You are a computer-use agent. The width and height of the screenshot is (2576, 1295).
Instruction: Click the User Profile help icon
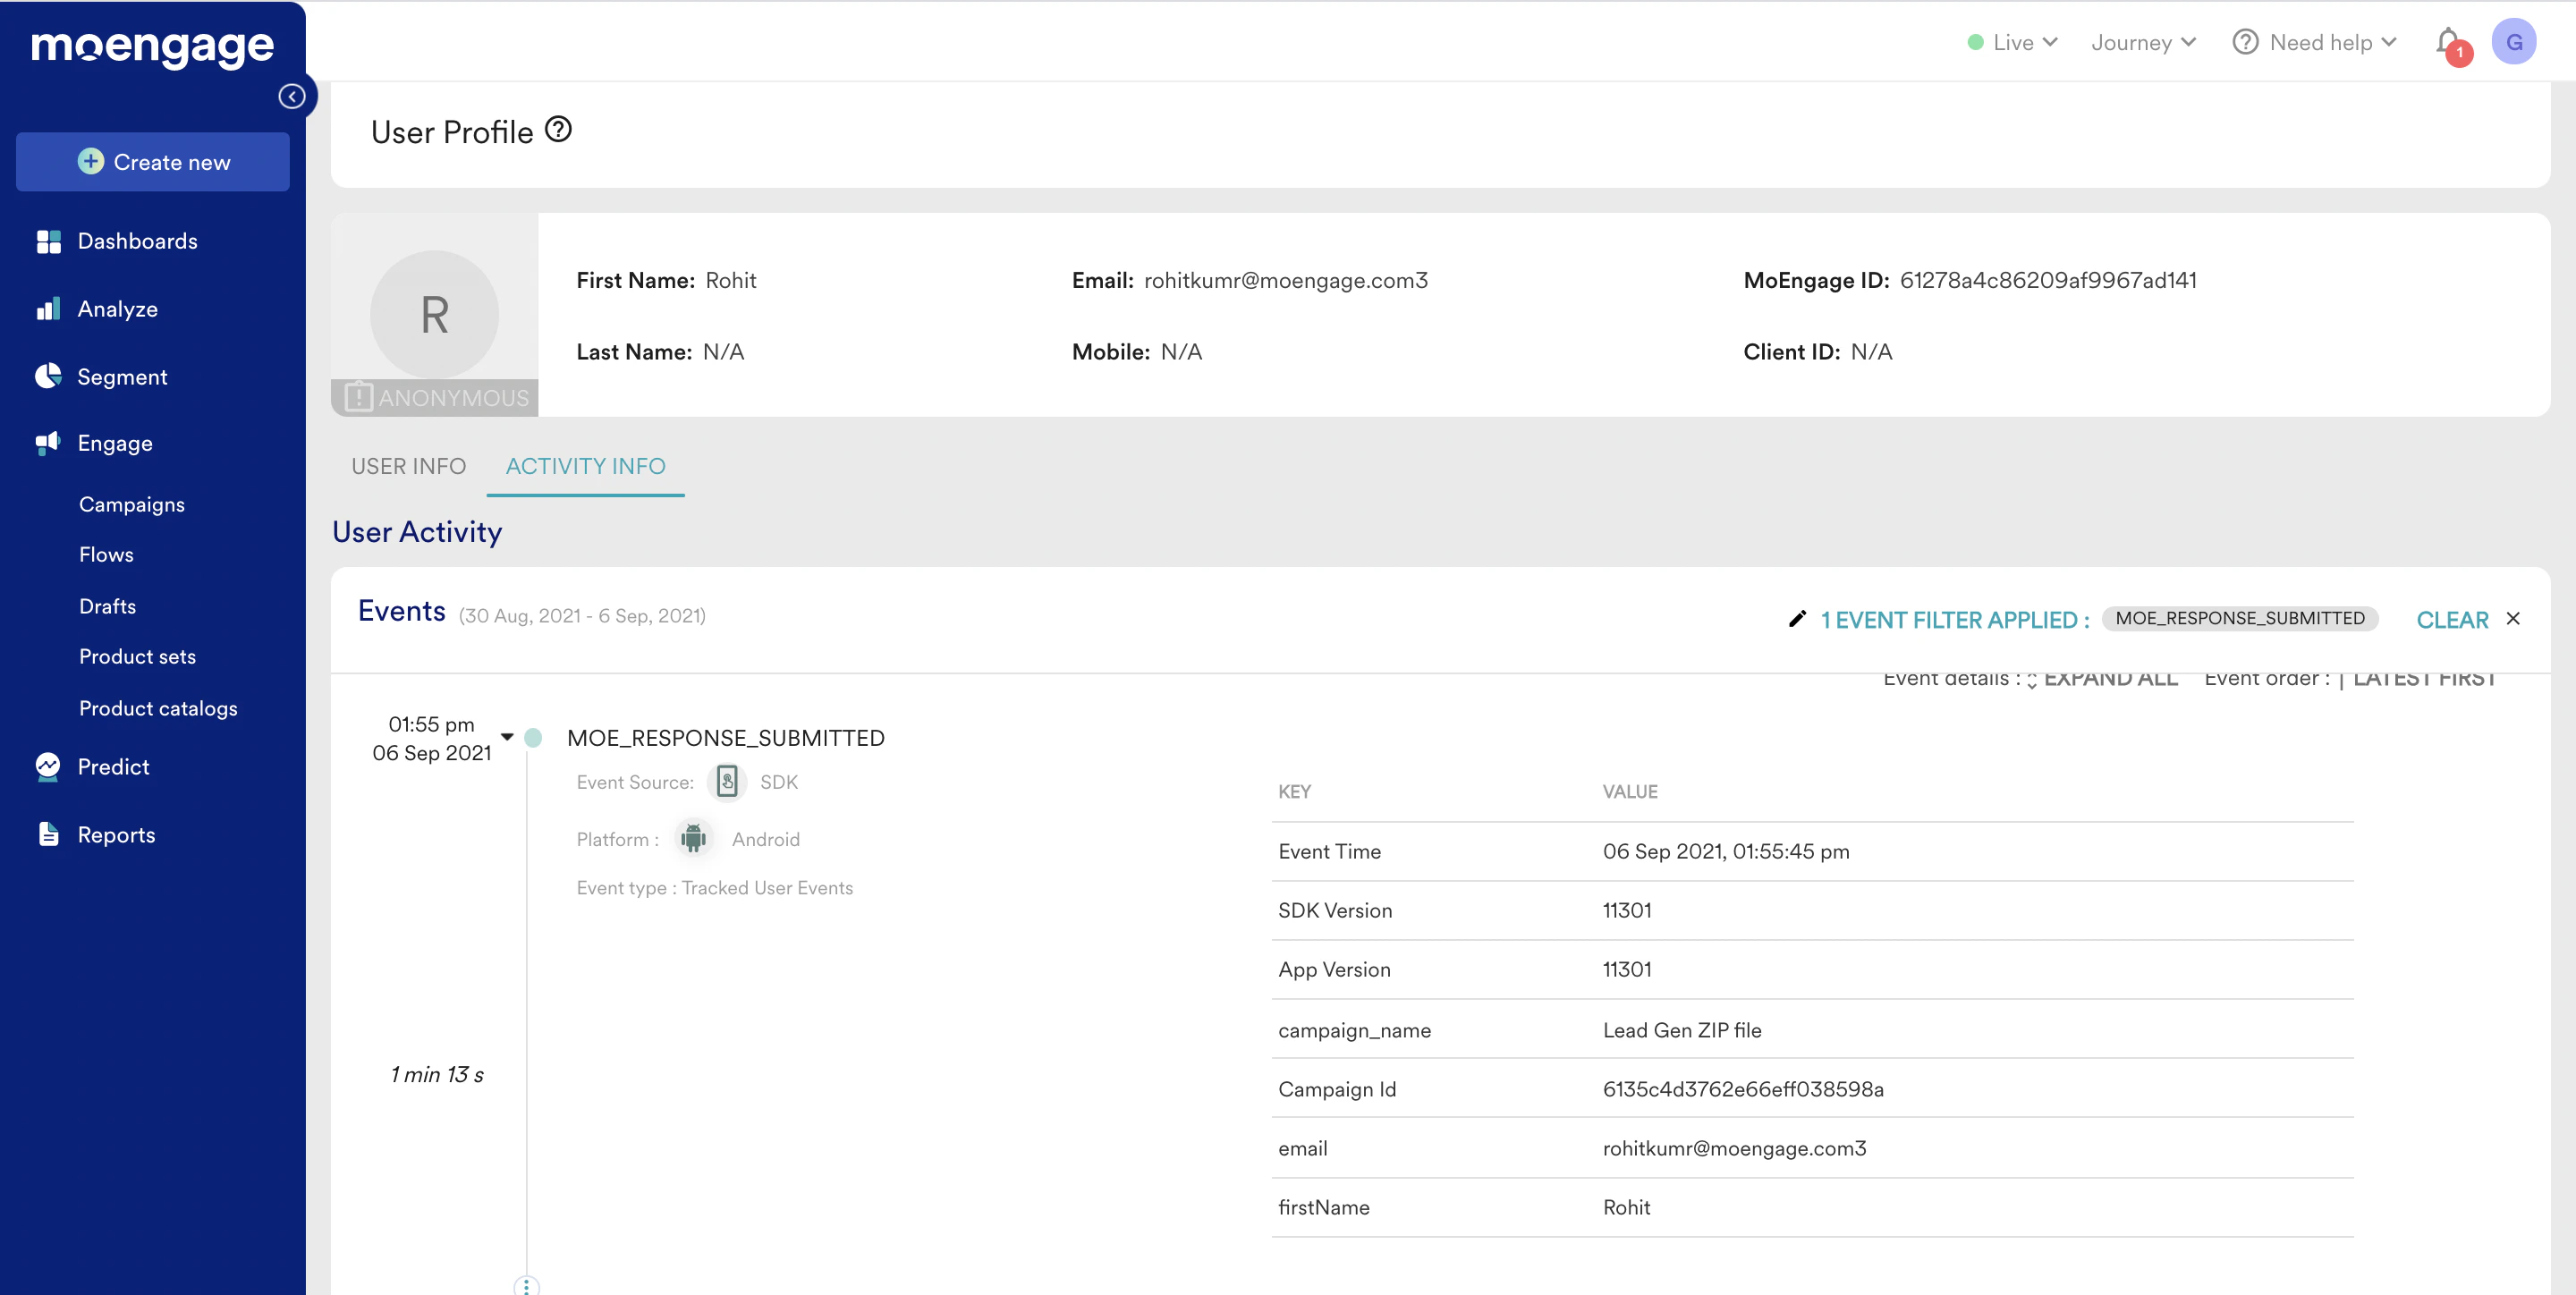click(558, 130)
